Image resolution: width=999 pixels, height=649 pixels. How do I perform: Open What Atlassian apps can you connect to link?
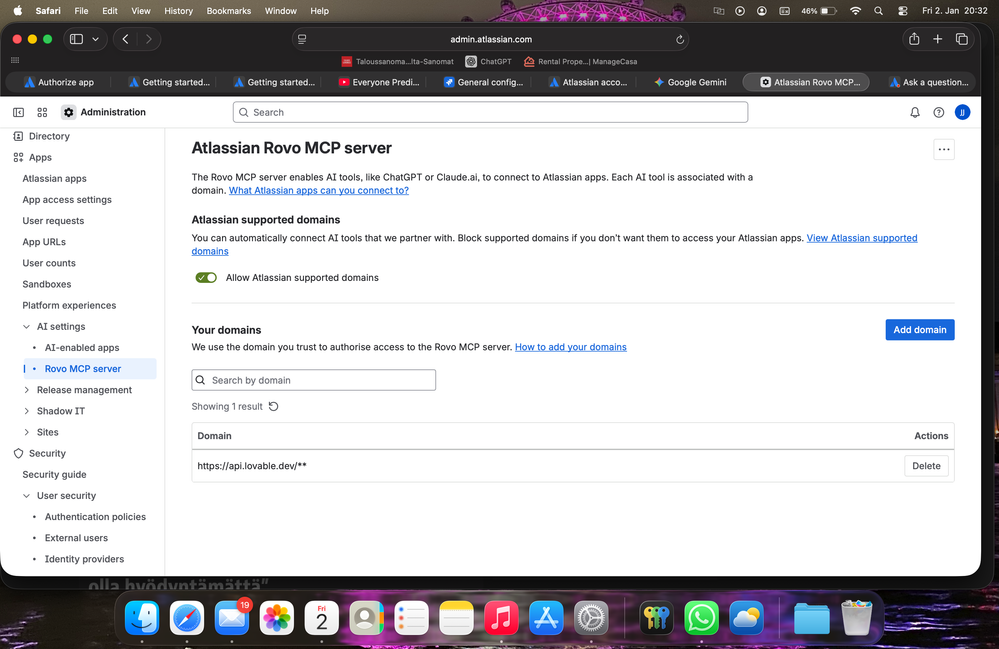pos(319,190)
